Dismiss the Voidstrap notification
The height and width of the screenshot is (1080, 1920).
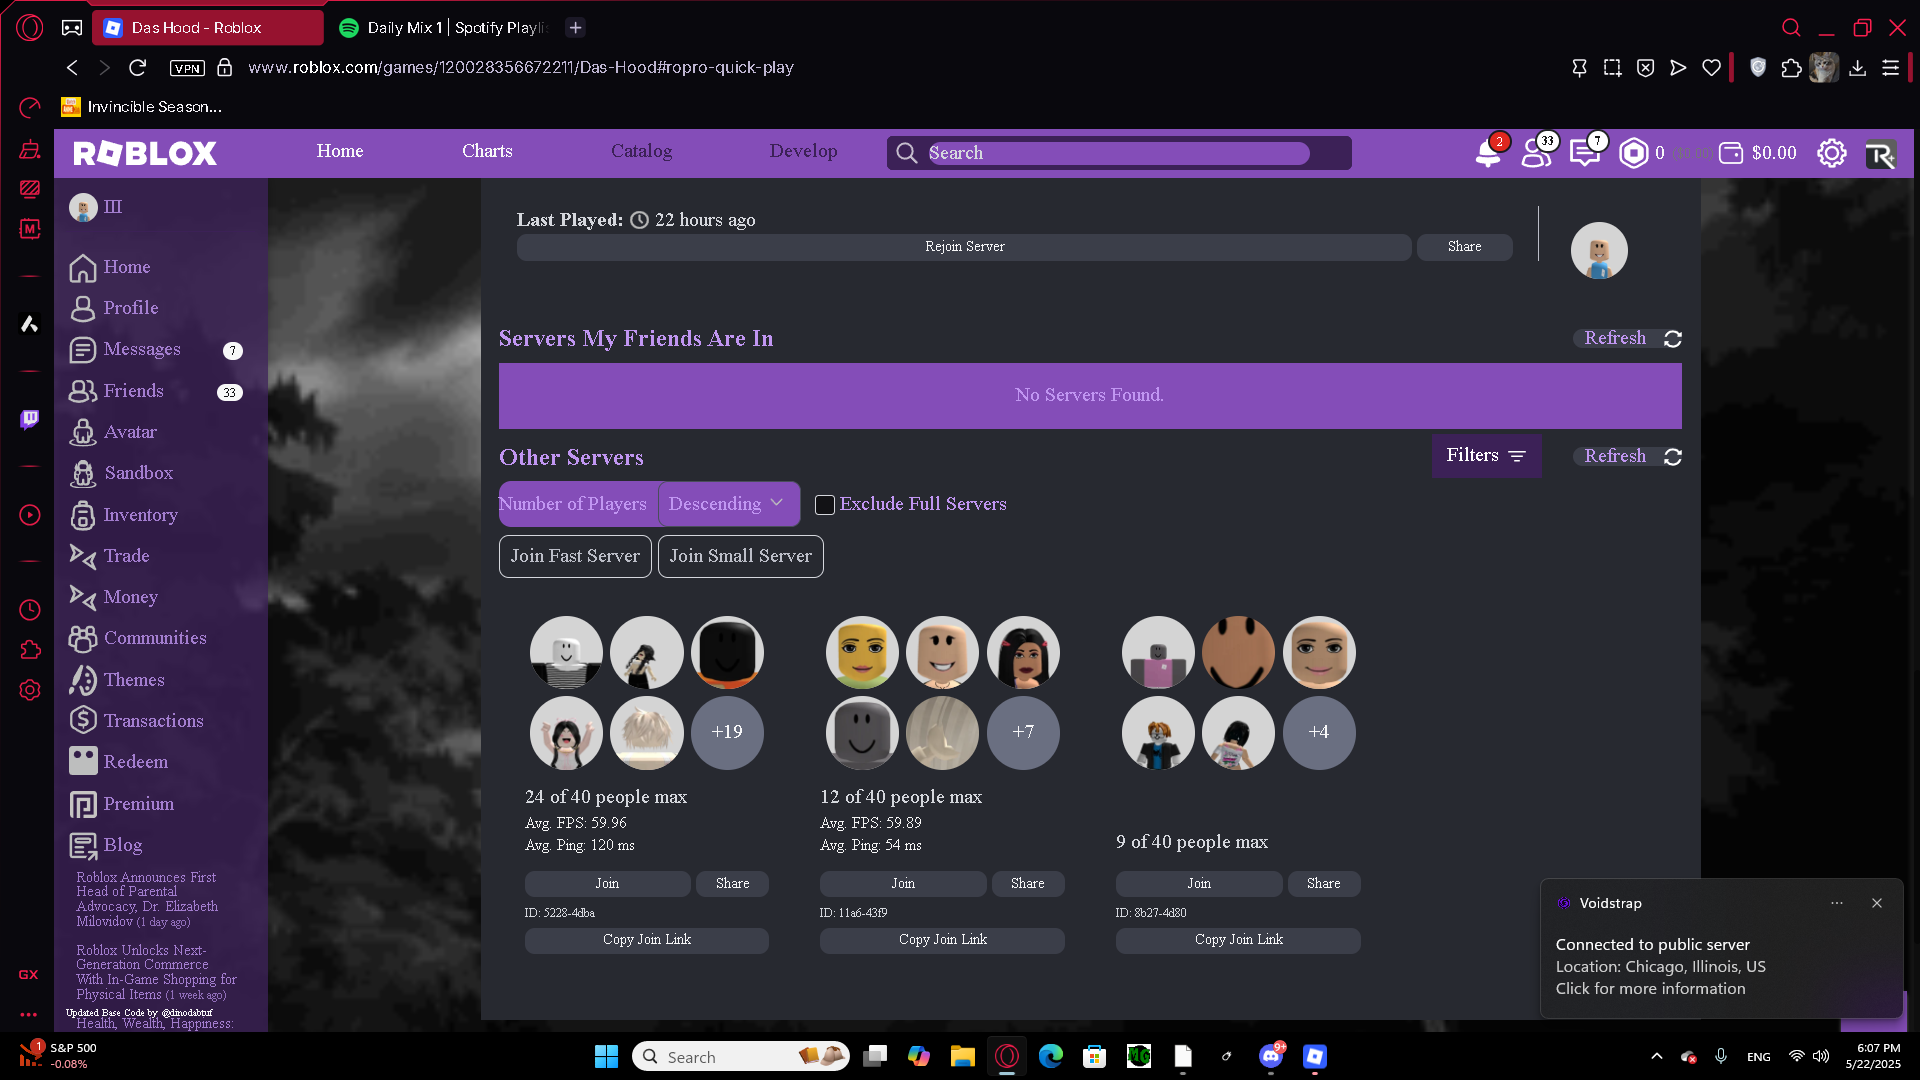pos(1877,903)
